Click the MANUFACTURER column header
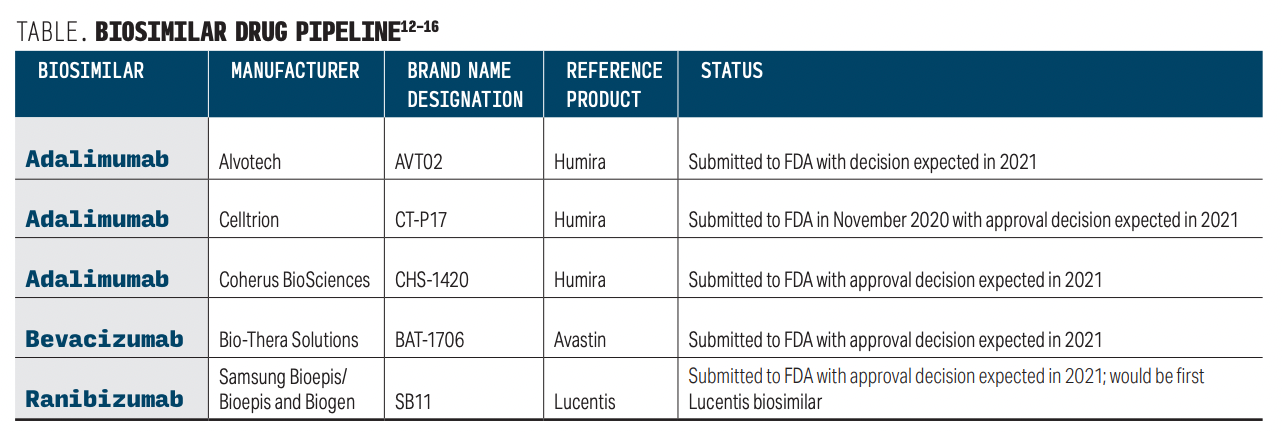The image size is (1282, 432). (295, 71)
